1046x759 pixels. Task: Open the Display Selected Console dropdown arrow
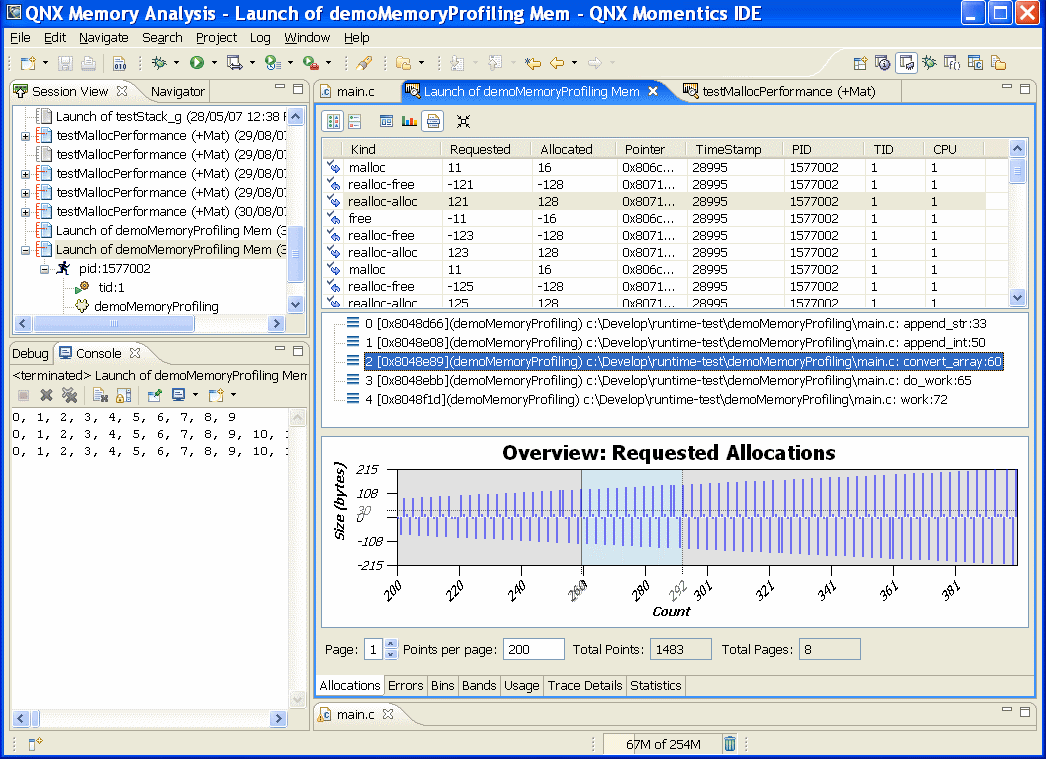pos(195,396)
